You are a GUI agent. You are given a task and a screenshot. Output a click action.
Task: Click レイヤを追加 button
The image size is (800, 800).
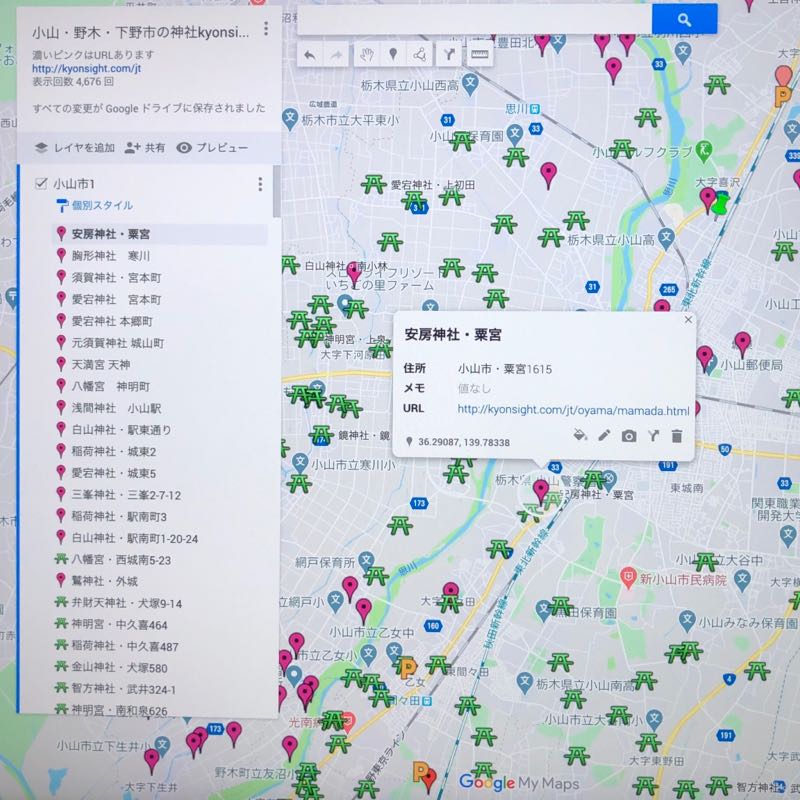coord(75,148)
